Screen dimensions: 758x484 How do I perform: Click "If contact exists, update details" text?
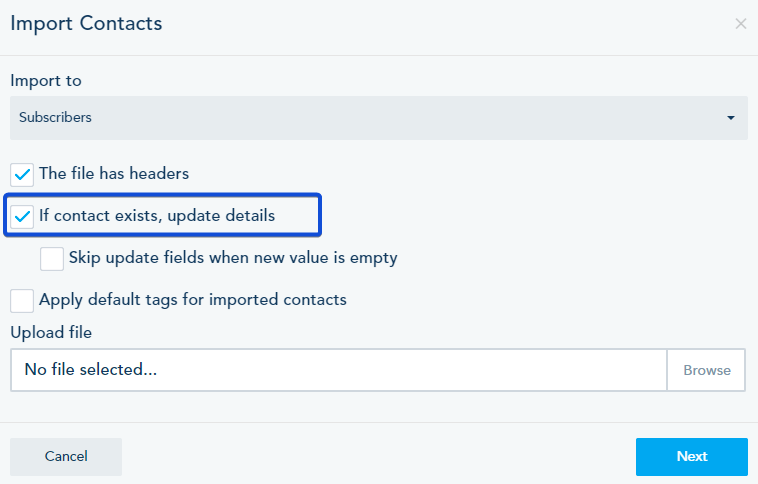[x=157, y=215]
